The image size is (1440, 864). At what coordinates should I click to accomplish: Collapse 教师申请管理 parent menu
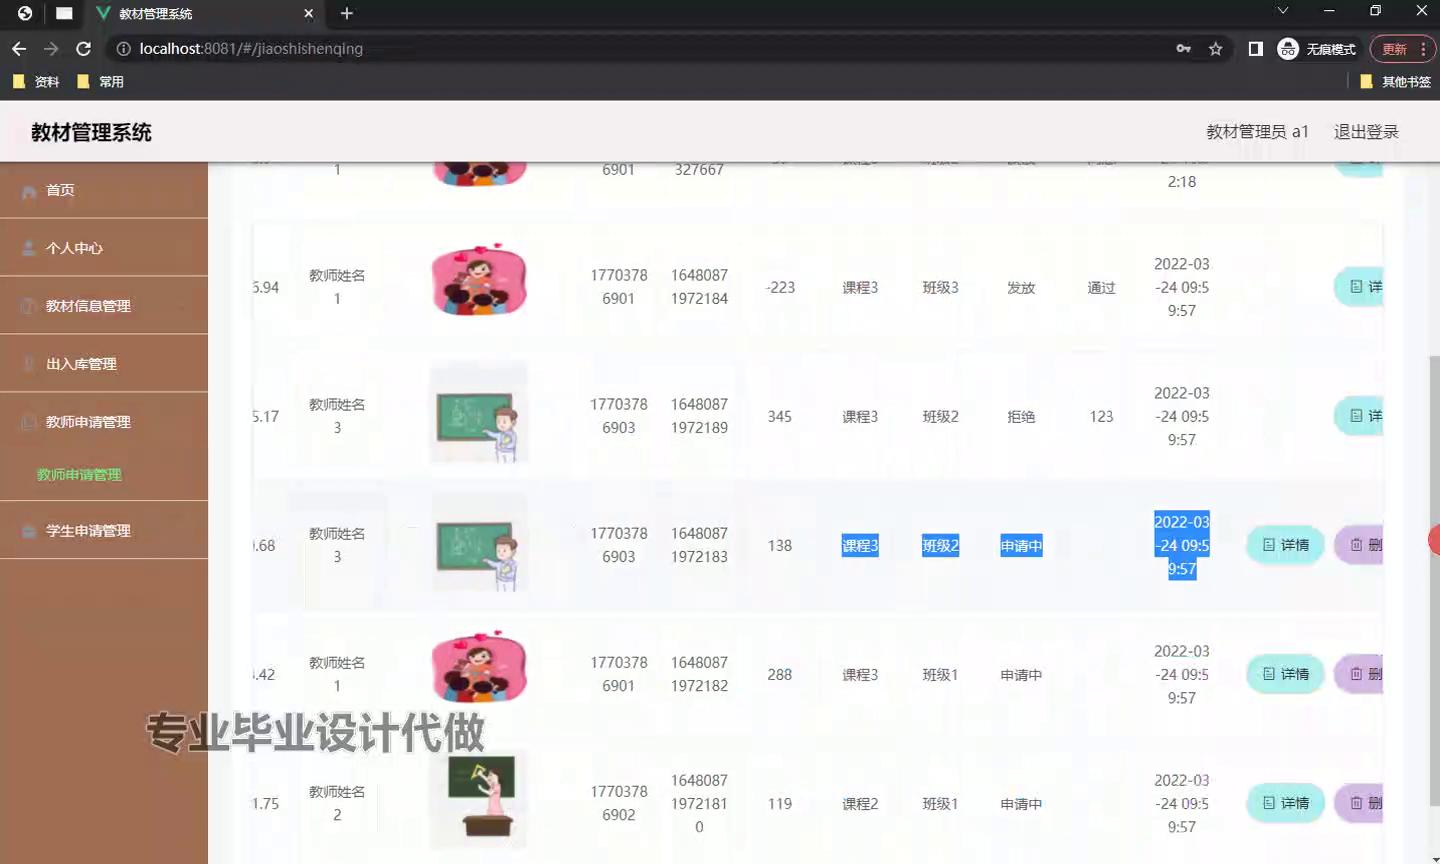coord(104,422)
